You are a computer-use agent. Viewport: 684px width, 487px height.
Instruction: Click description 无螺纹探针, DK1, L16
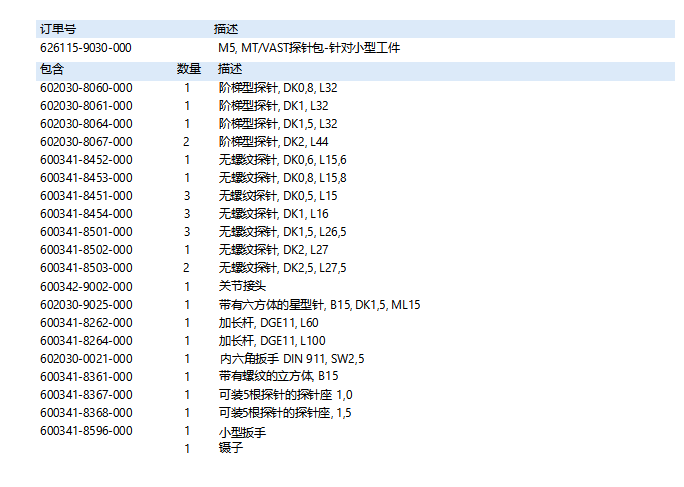click(274, 213)
